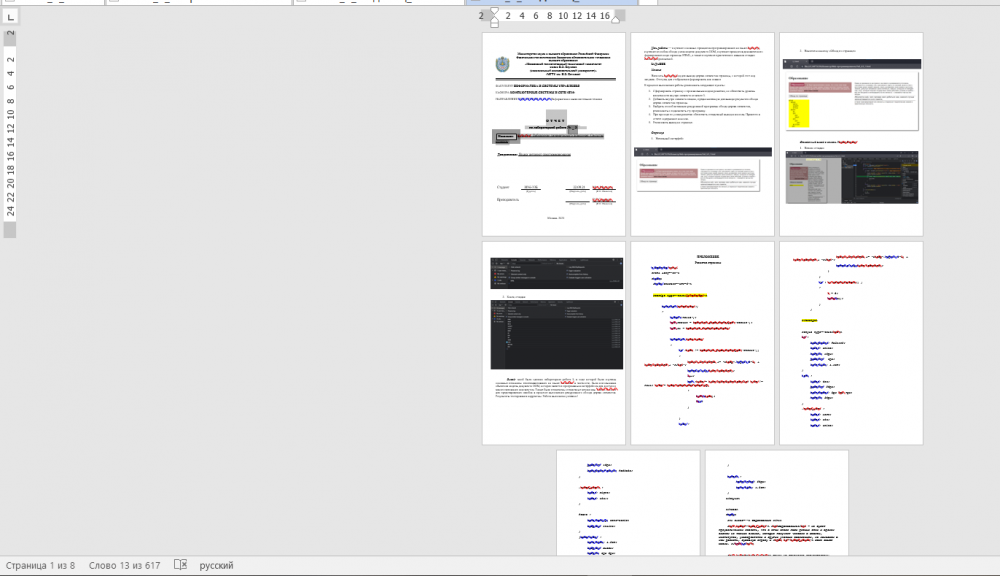Click the horizontal ruler at mark 10
1000x576 pixels.
pos(563,16)
